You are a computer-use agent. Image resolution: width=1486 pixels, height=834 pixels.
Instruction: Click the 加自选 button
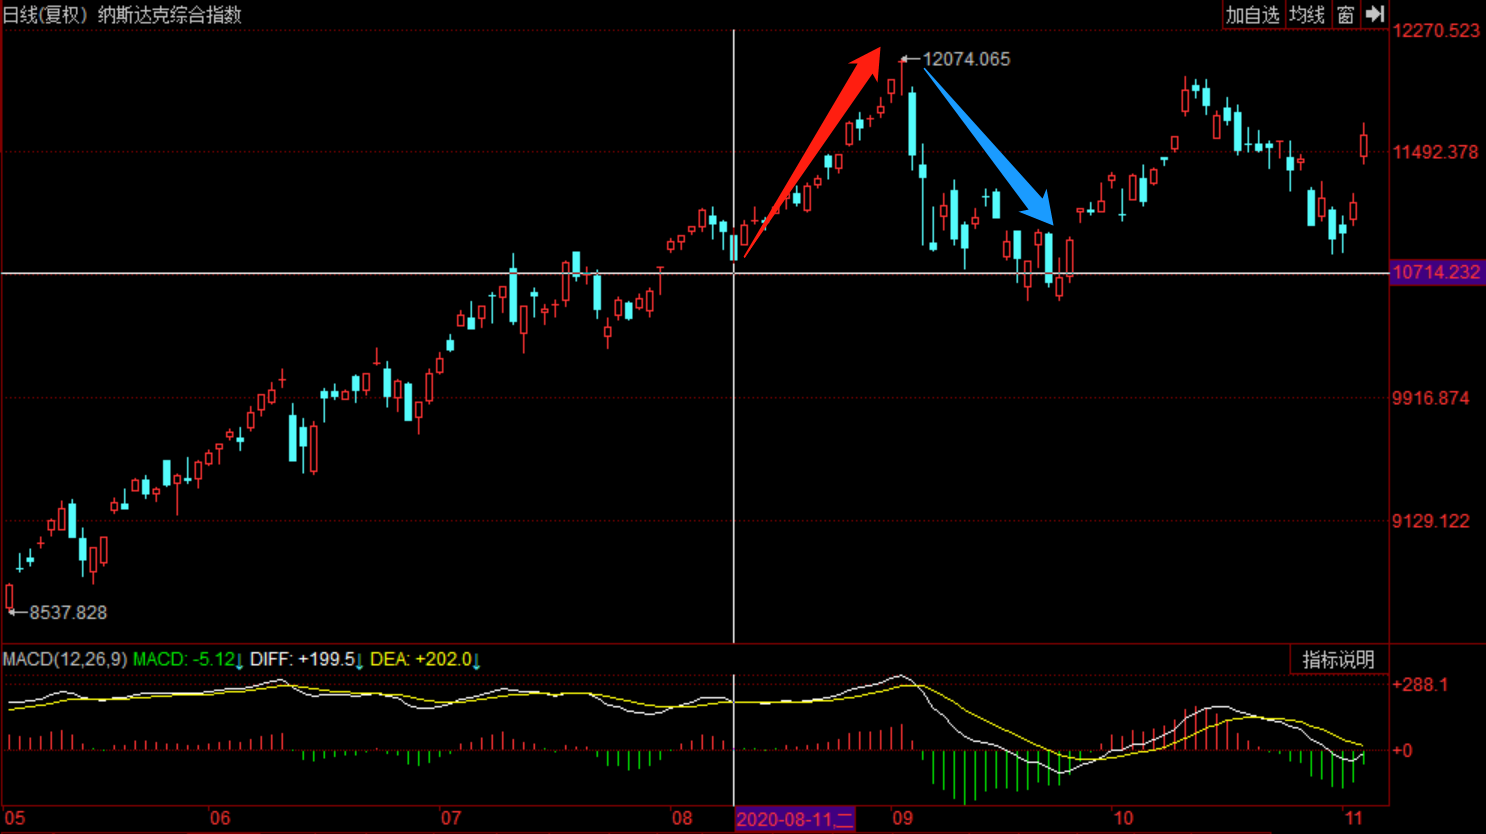[x=1253, y=15]
